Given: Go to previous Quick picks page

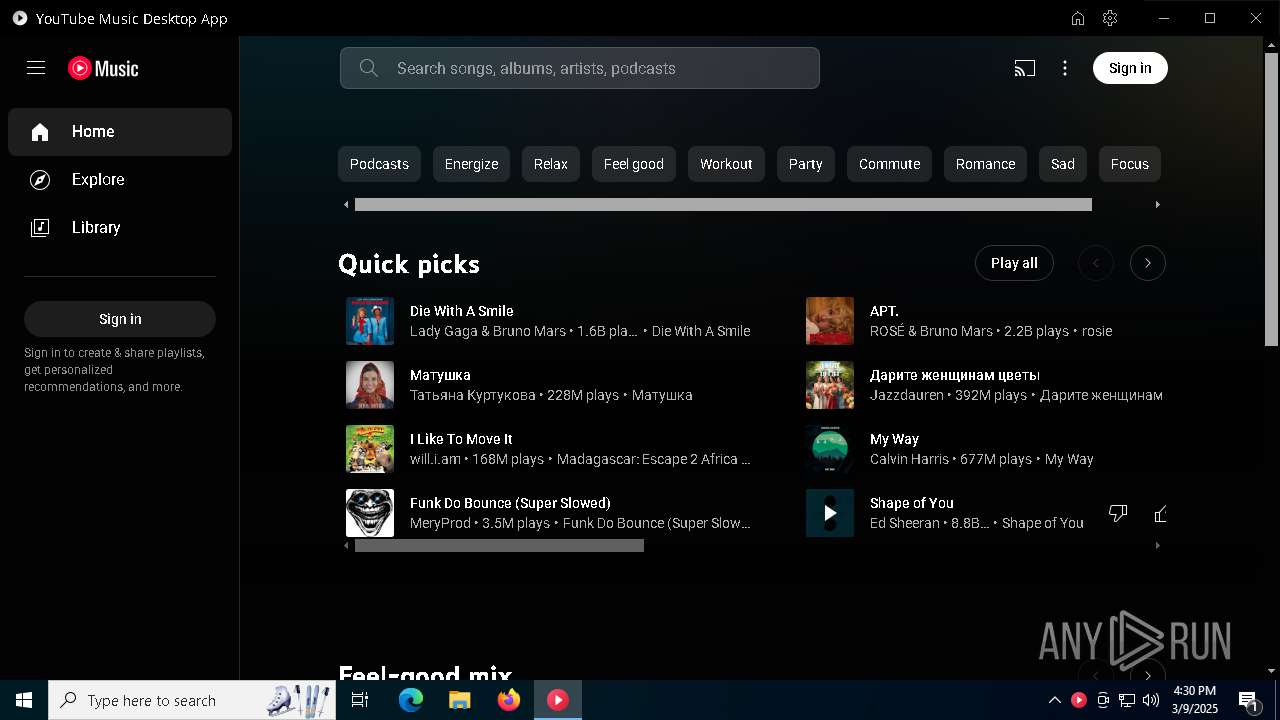Looking at the screenshot, I should (1096, 263).
